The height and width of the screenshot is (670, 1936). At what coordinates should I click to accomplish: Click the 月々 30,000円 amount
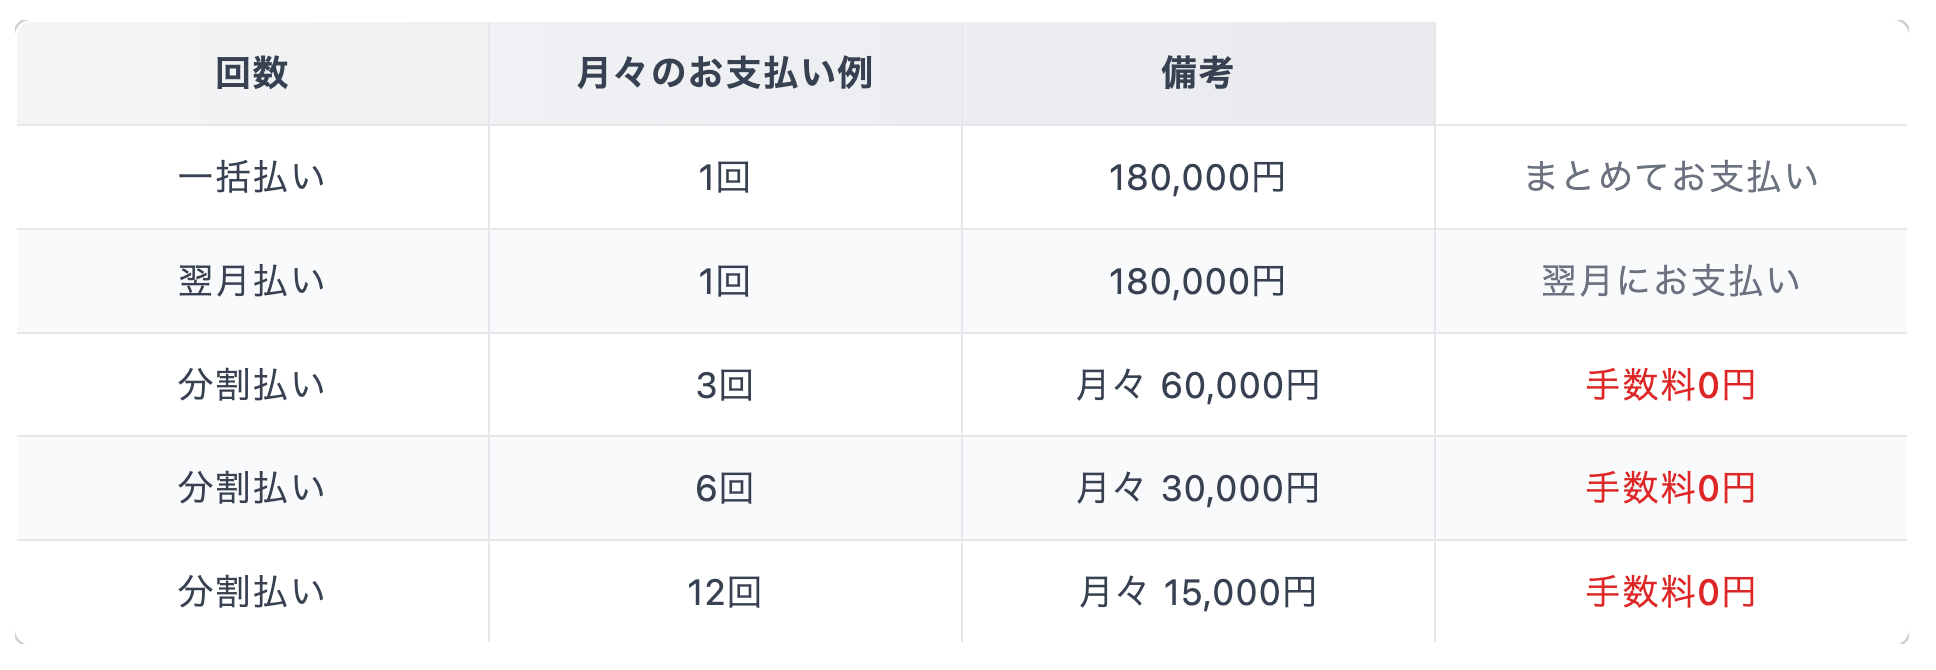1197,488
